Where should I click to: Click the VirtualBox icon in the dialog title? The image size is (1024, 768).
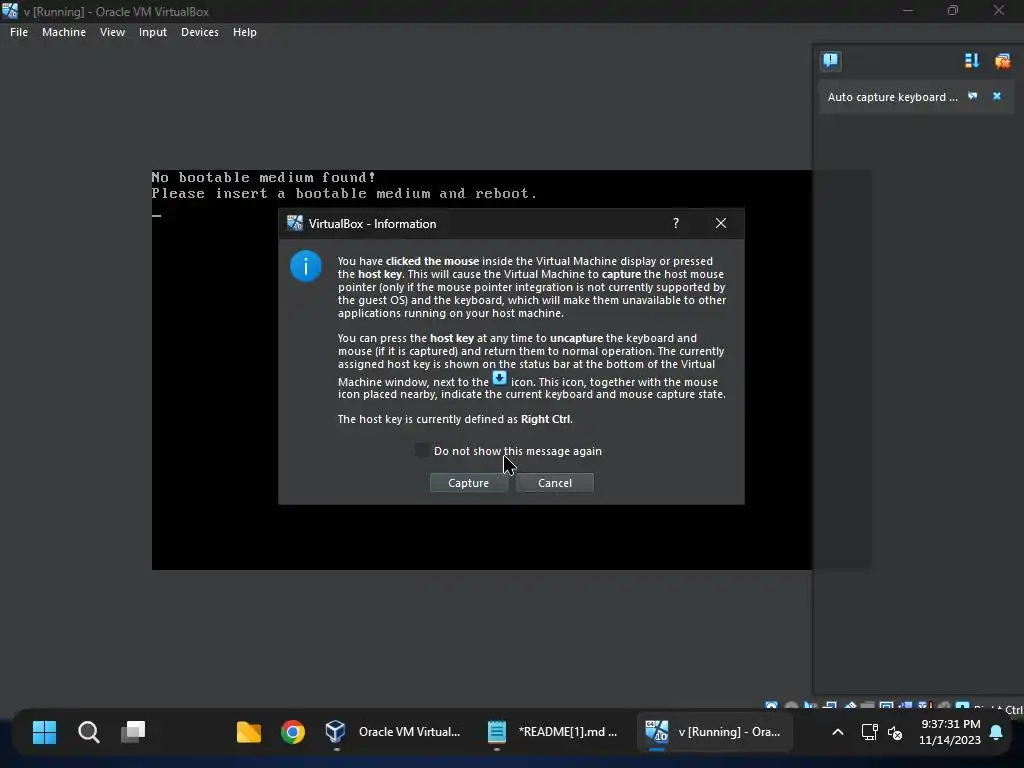295,223
